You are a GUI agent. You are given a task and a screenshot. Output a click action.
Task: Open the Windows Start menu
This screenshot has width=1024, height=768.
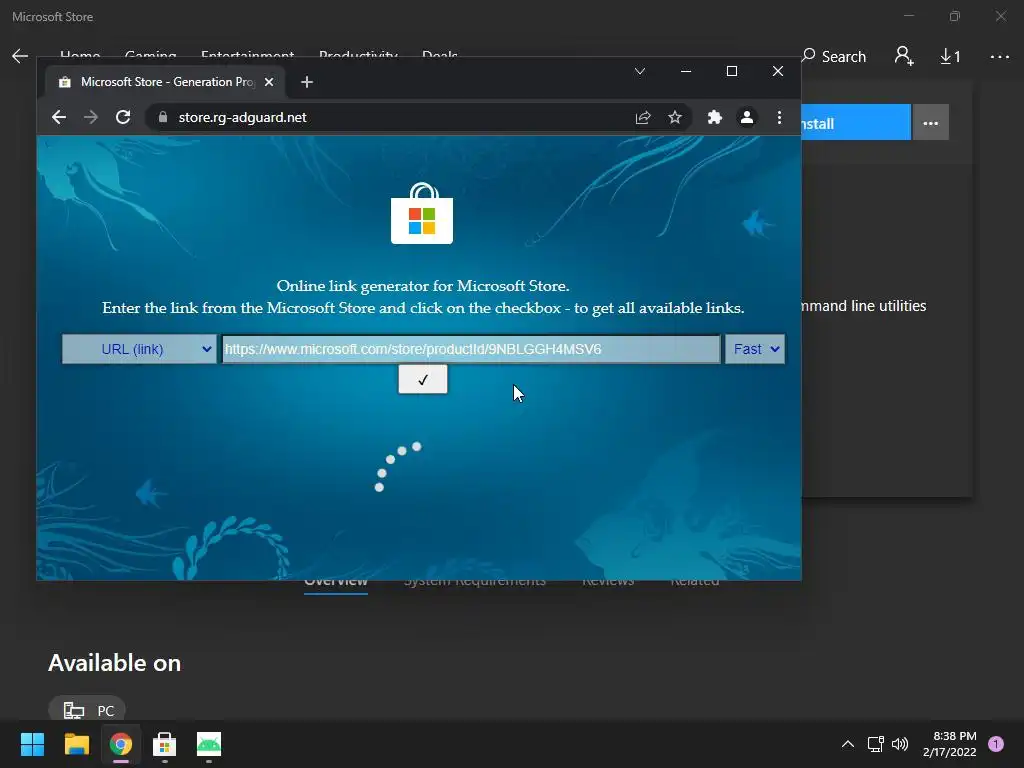(x=32, y=744)
